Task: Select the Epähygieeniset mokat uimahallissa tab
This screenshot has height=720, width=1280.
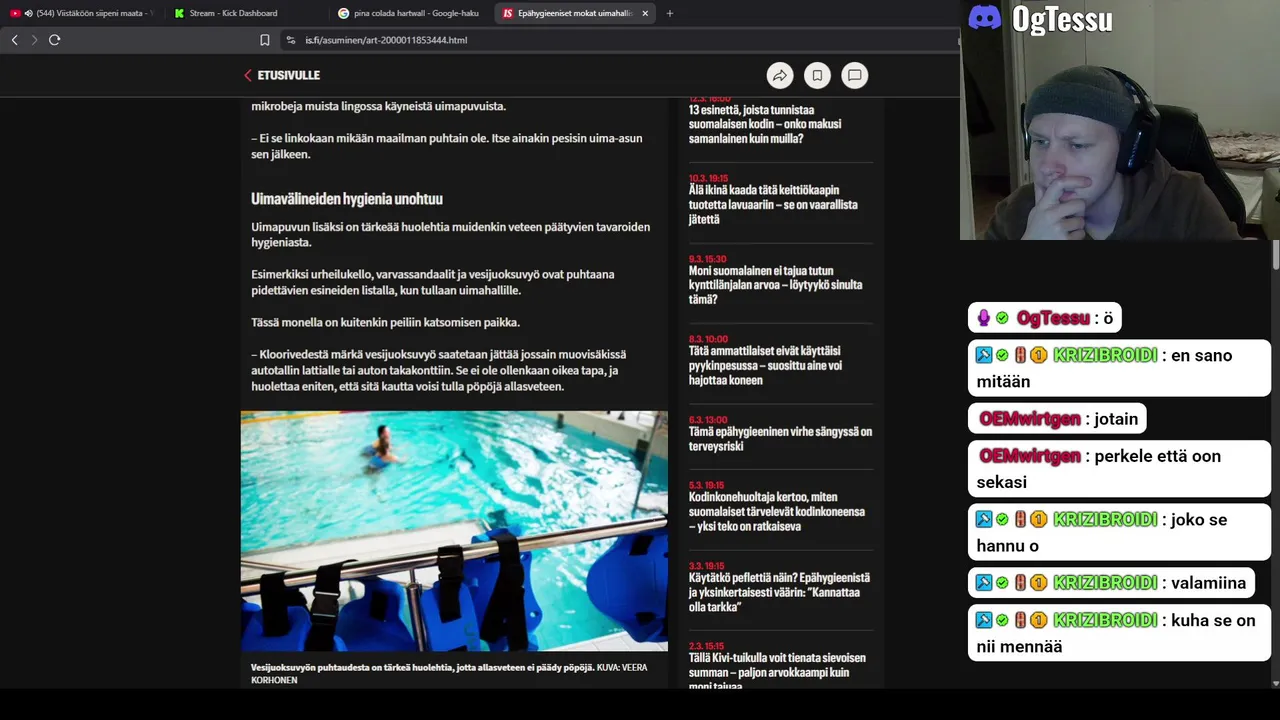Action: coord(567,13)
